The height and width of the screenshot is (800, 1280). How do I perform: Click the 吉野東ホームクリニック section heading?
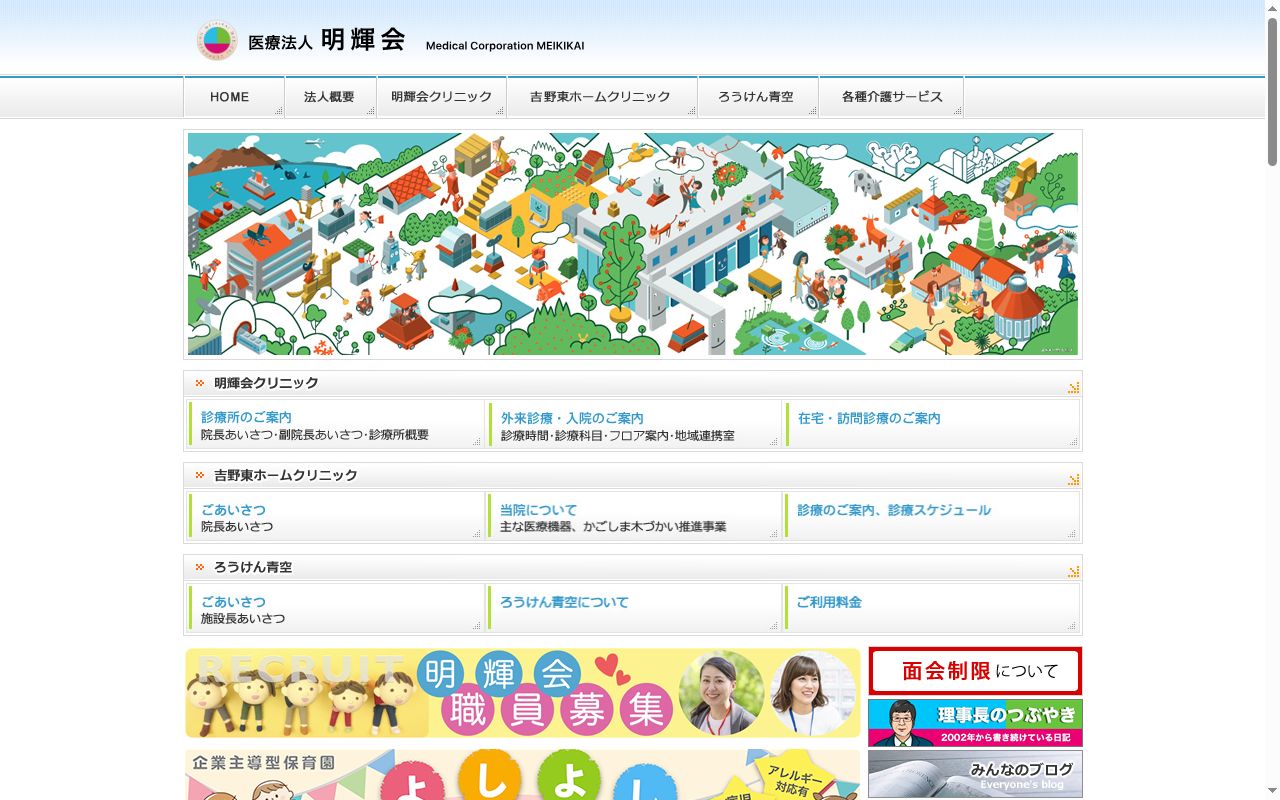click(x=285, y=475)
